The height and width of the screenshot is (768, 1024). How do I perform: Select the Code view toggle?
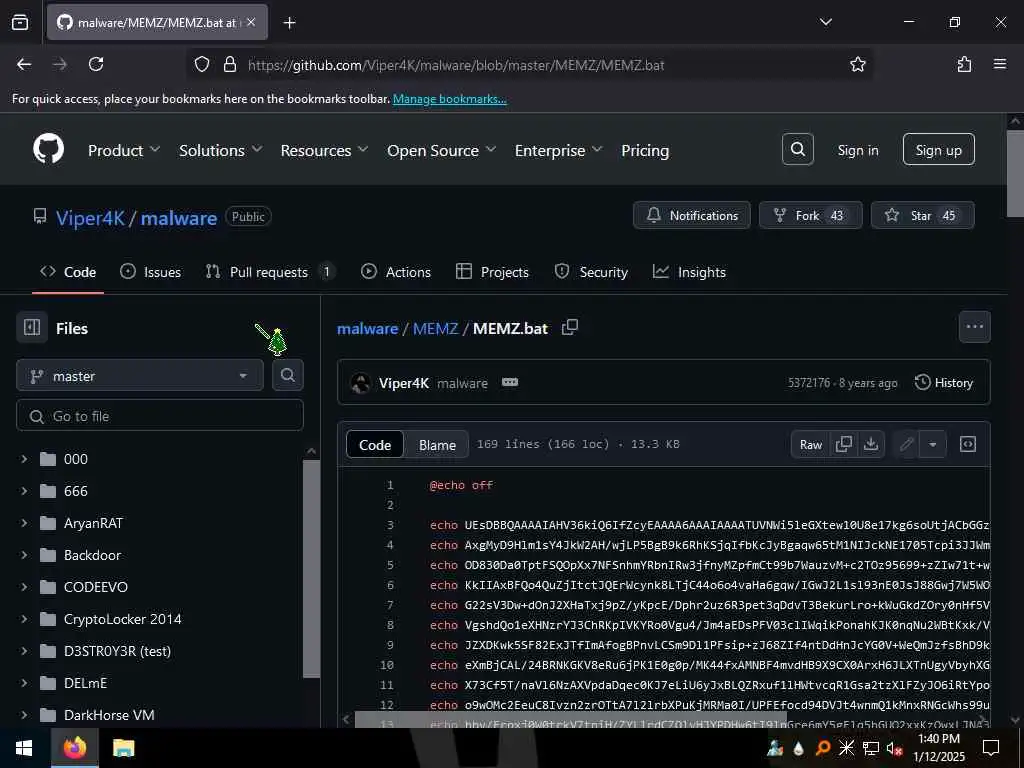coord(375,445)
